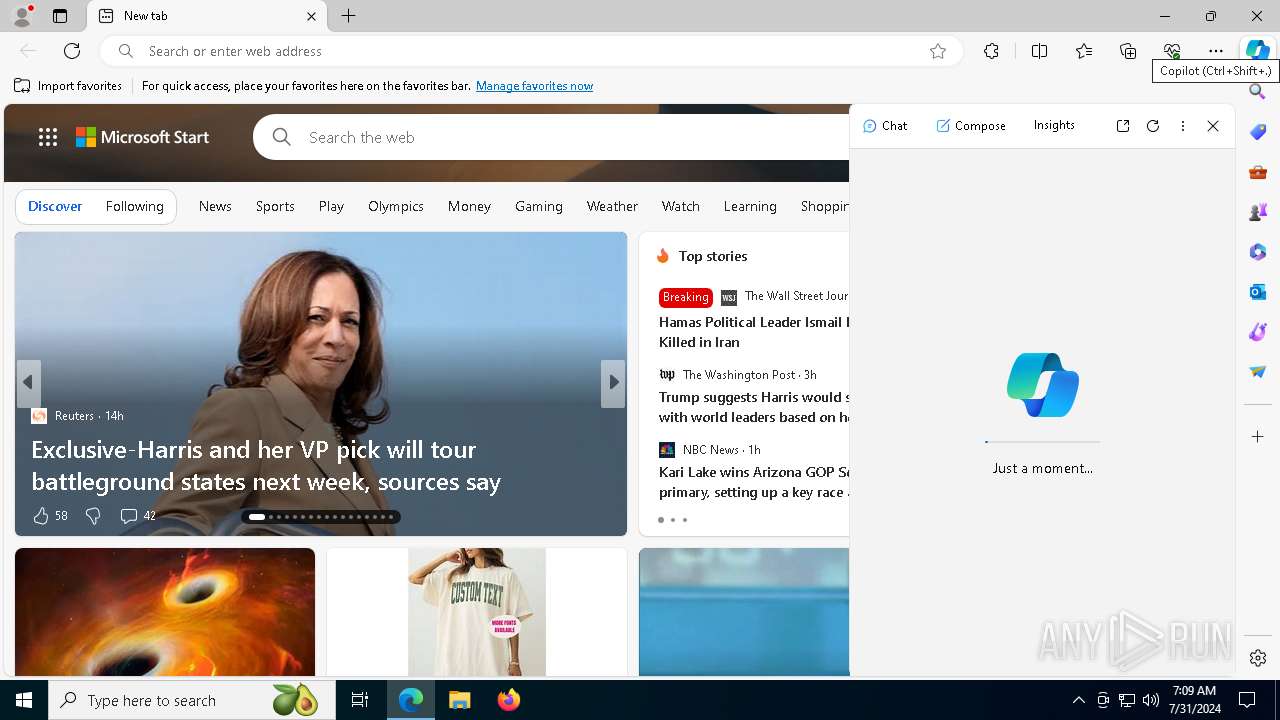
Task: Open Copilot pane more options menu
Action: click(x=1183, y=126)
